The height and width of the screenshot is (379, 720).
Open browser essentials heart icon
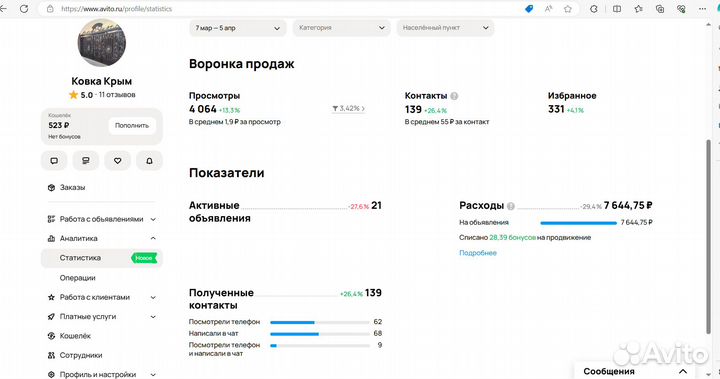(x=681, y=9)
